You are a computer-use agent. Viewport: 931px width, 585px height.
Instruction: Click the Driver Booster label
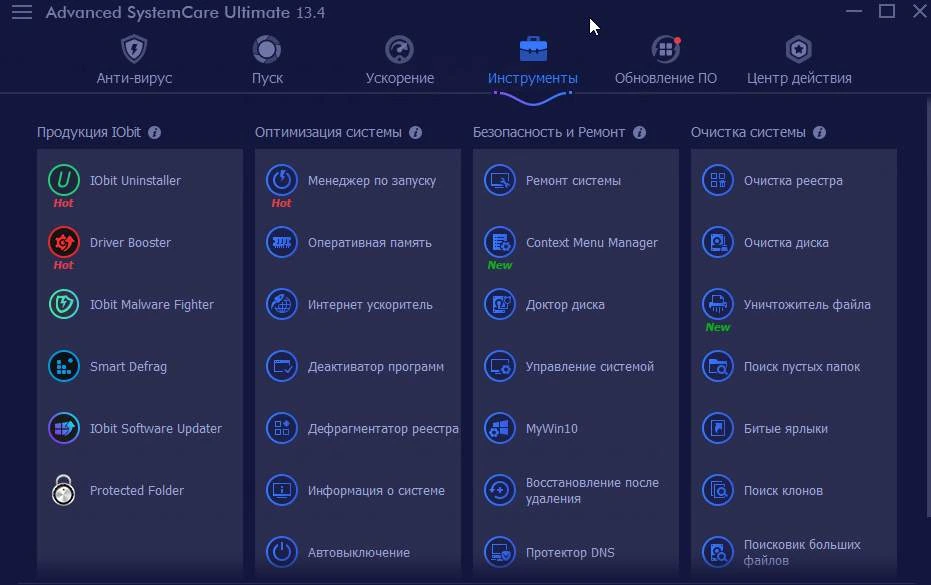(130, 242)
